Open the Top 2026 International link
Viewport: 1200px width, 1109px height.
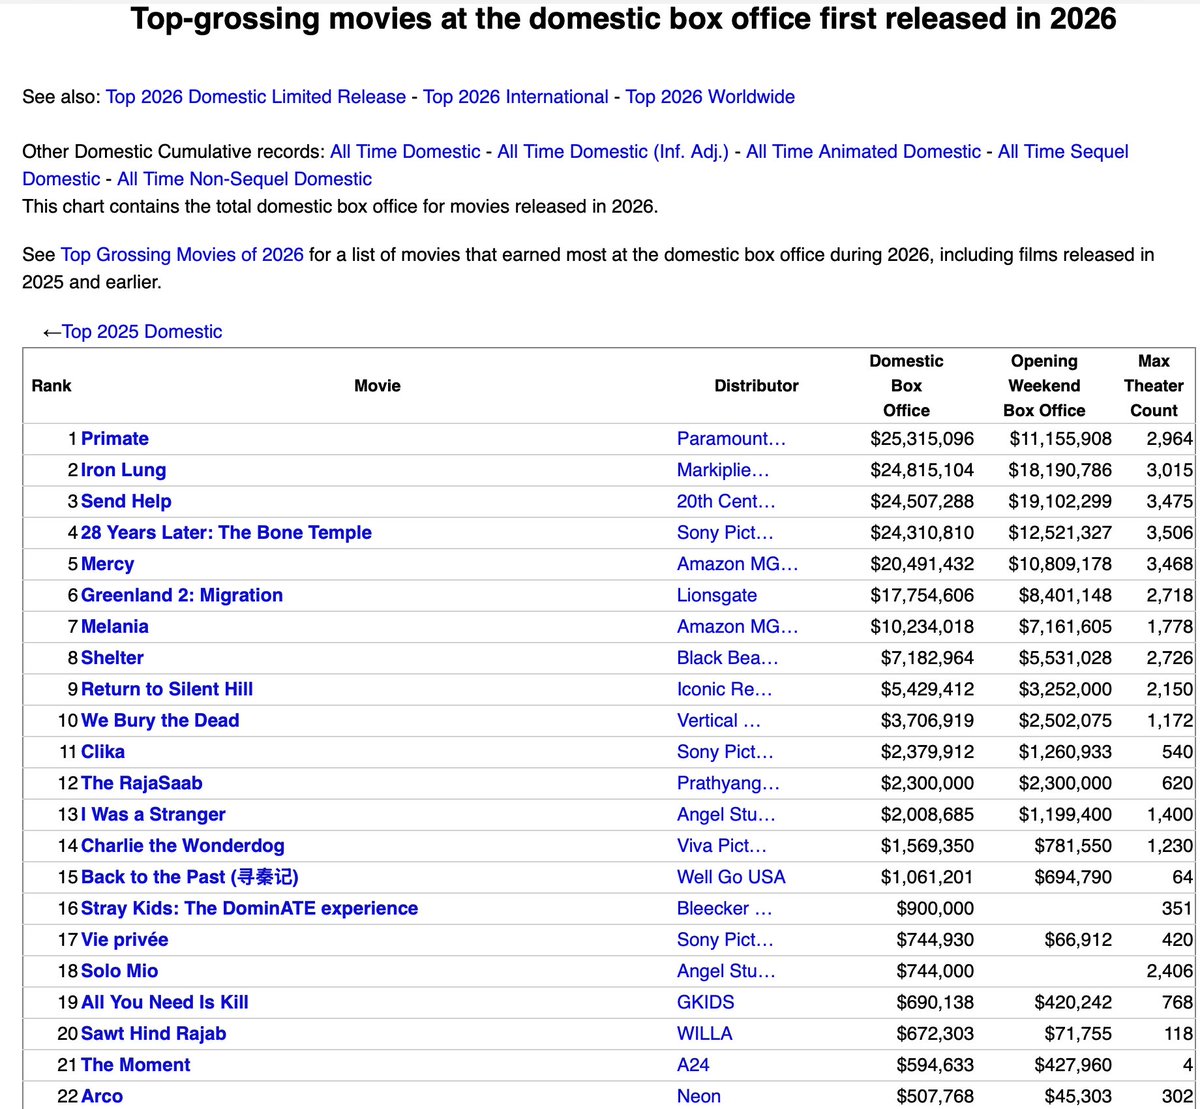click(515, 97)
